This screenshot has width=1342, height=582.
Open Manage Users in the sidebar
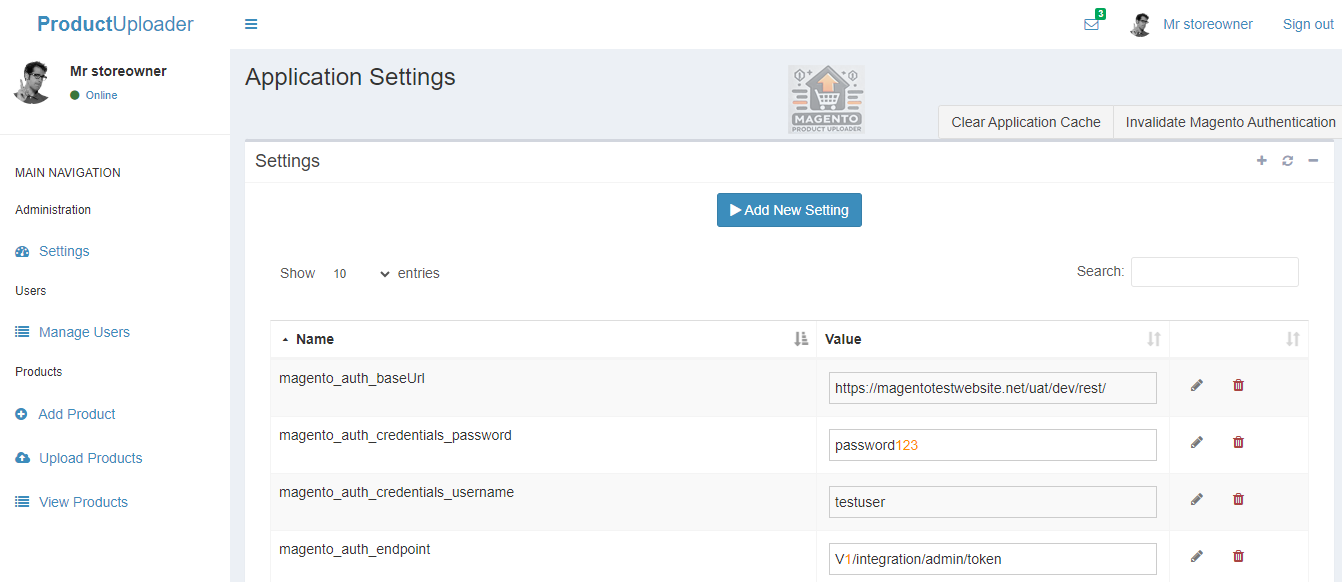pos(84,332)
